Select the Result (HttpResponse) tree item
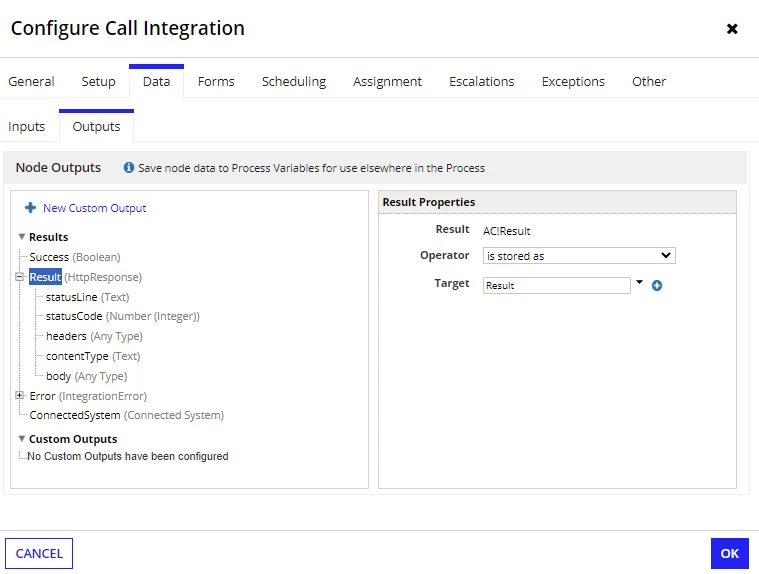This screenshot has height=574, width=759. pos(85,277)
